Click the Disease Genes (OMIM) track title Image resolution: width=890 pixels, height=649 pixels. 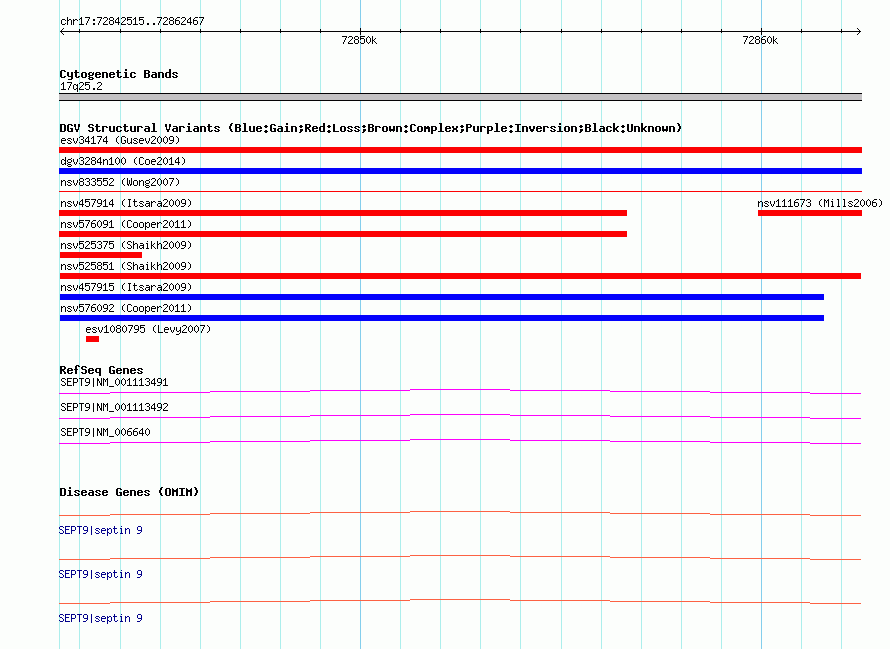(129, 492)
